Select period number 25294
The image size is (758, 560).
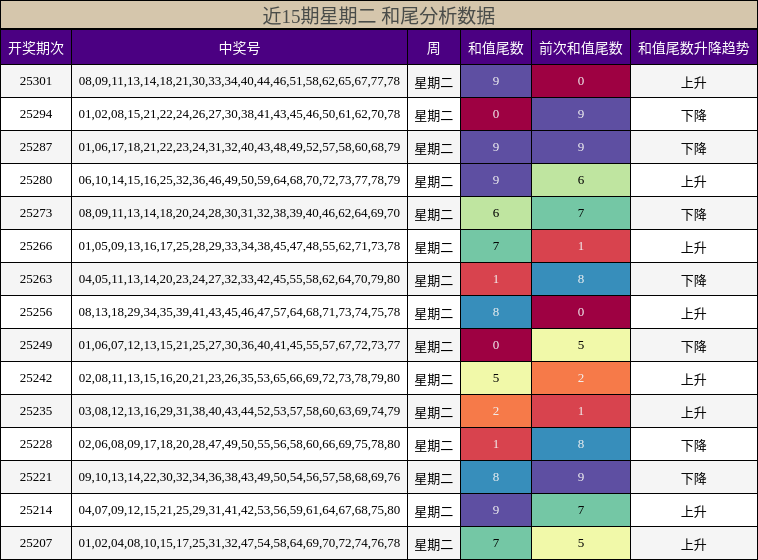(36, 114)
